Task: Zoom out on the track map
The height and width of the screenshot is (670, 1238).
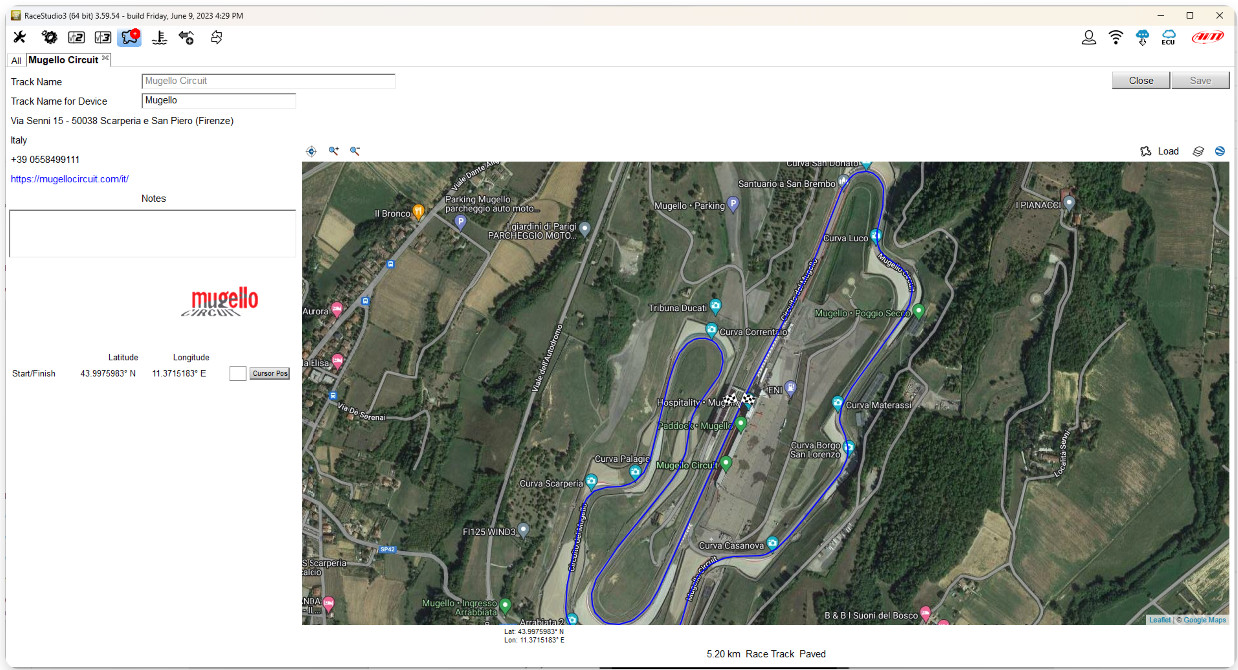Action: 355,151
